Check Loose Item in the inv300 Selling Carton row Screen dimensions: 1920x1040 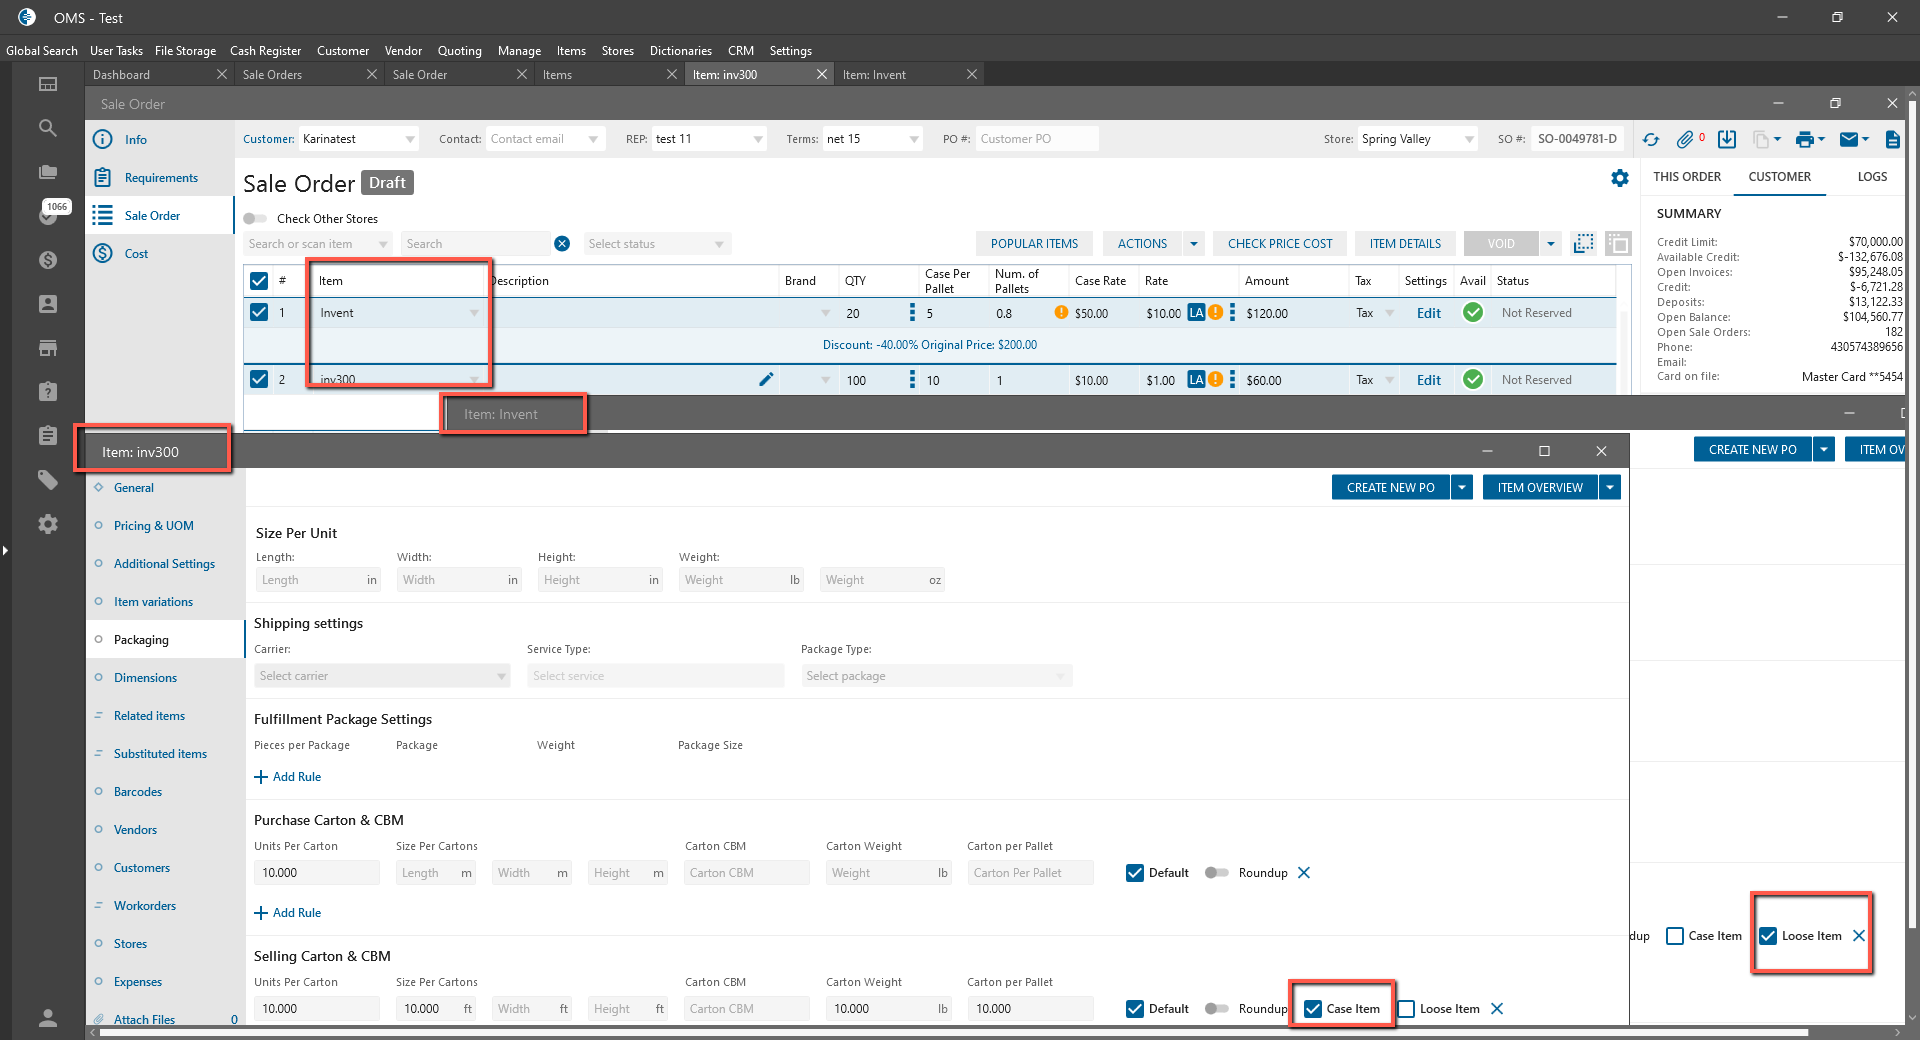[1406, 1009]
